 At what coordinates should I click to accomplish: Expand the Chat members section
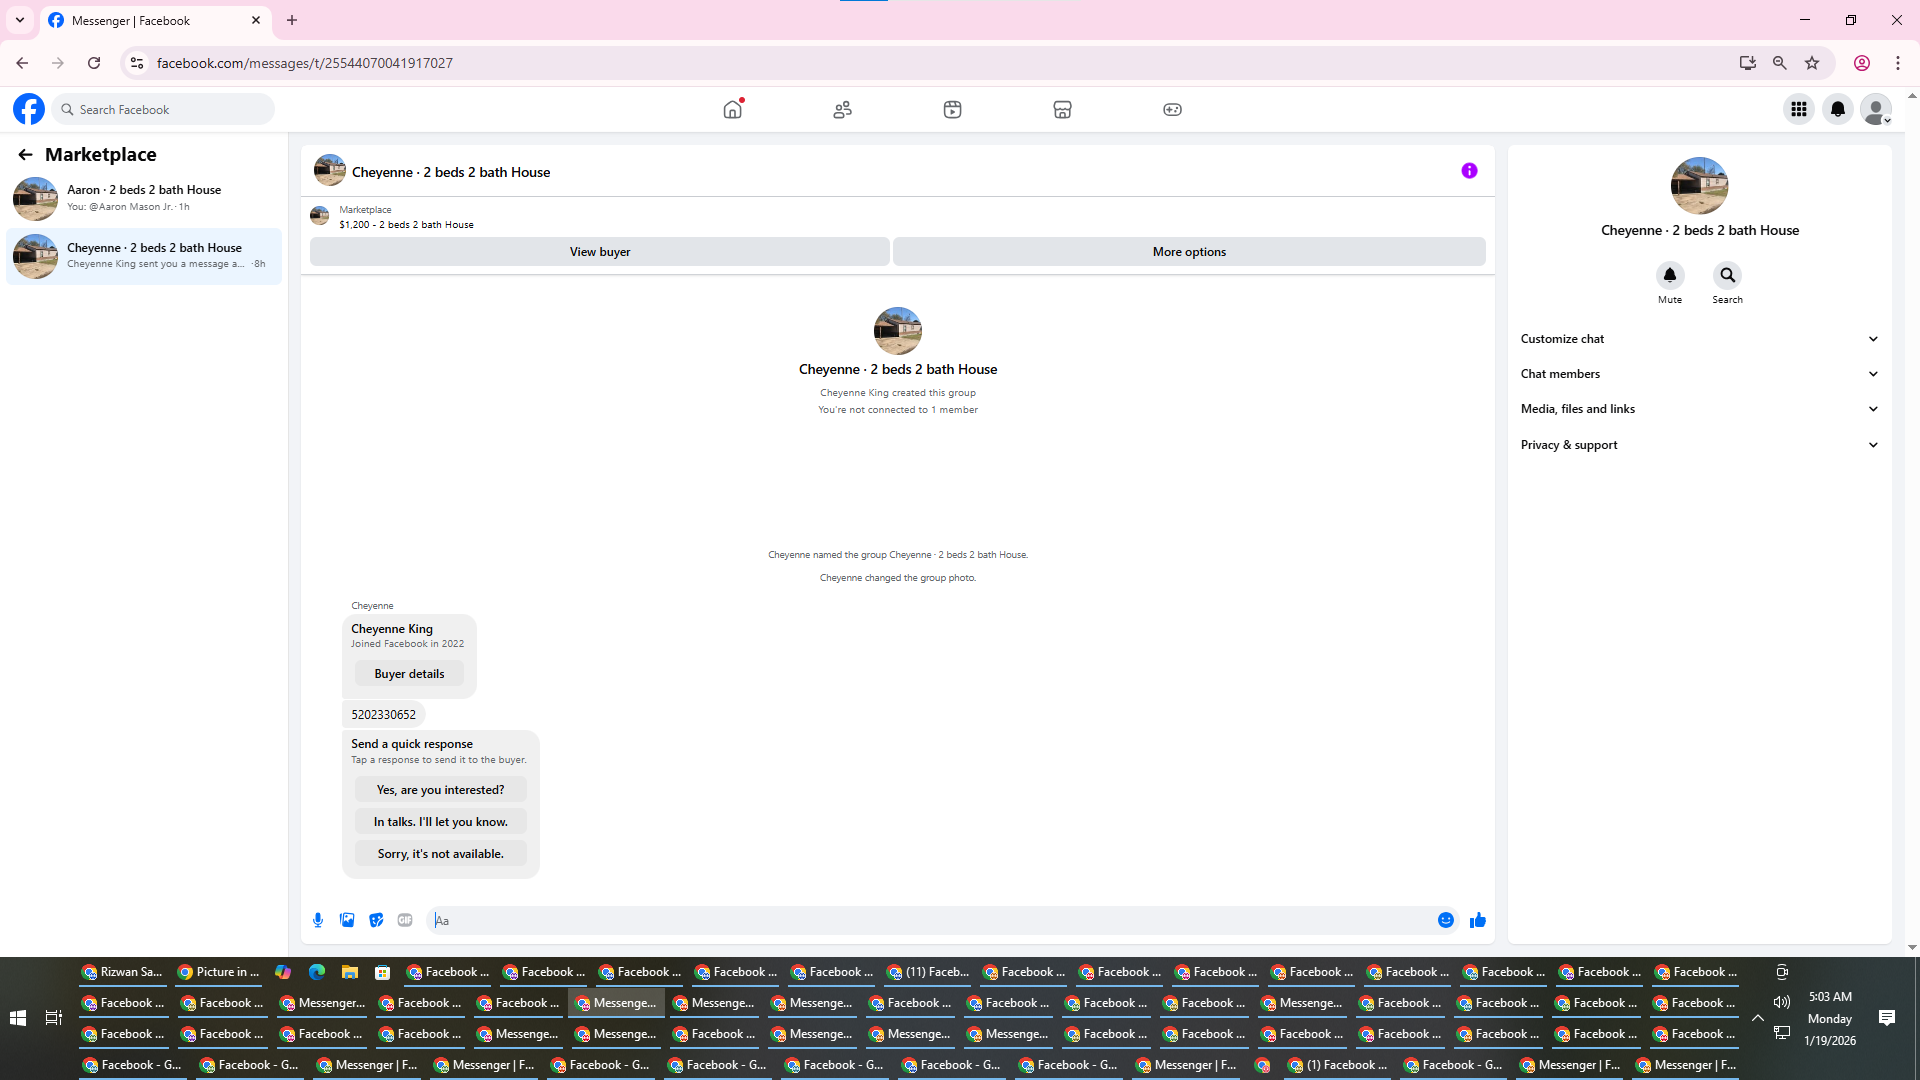[1699, 374]
